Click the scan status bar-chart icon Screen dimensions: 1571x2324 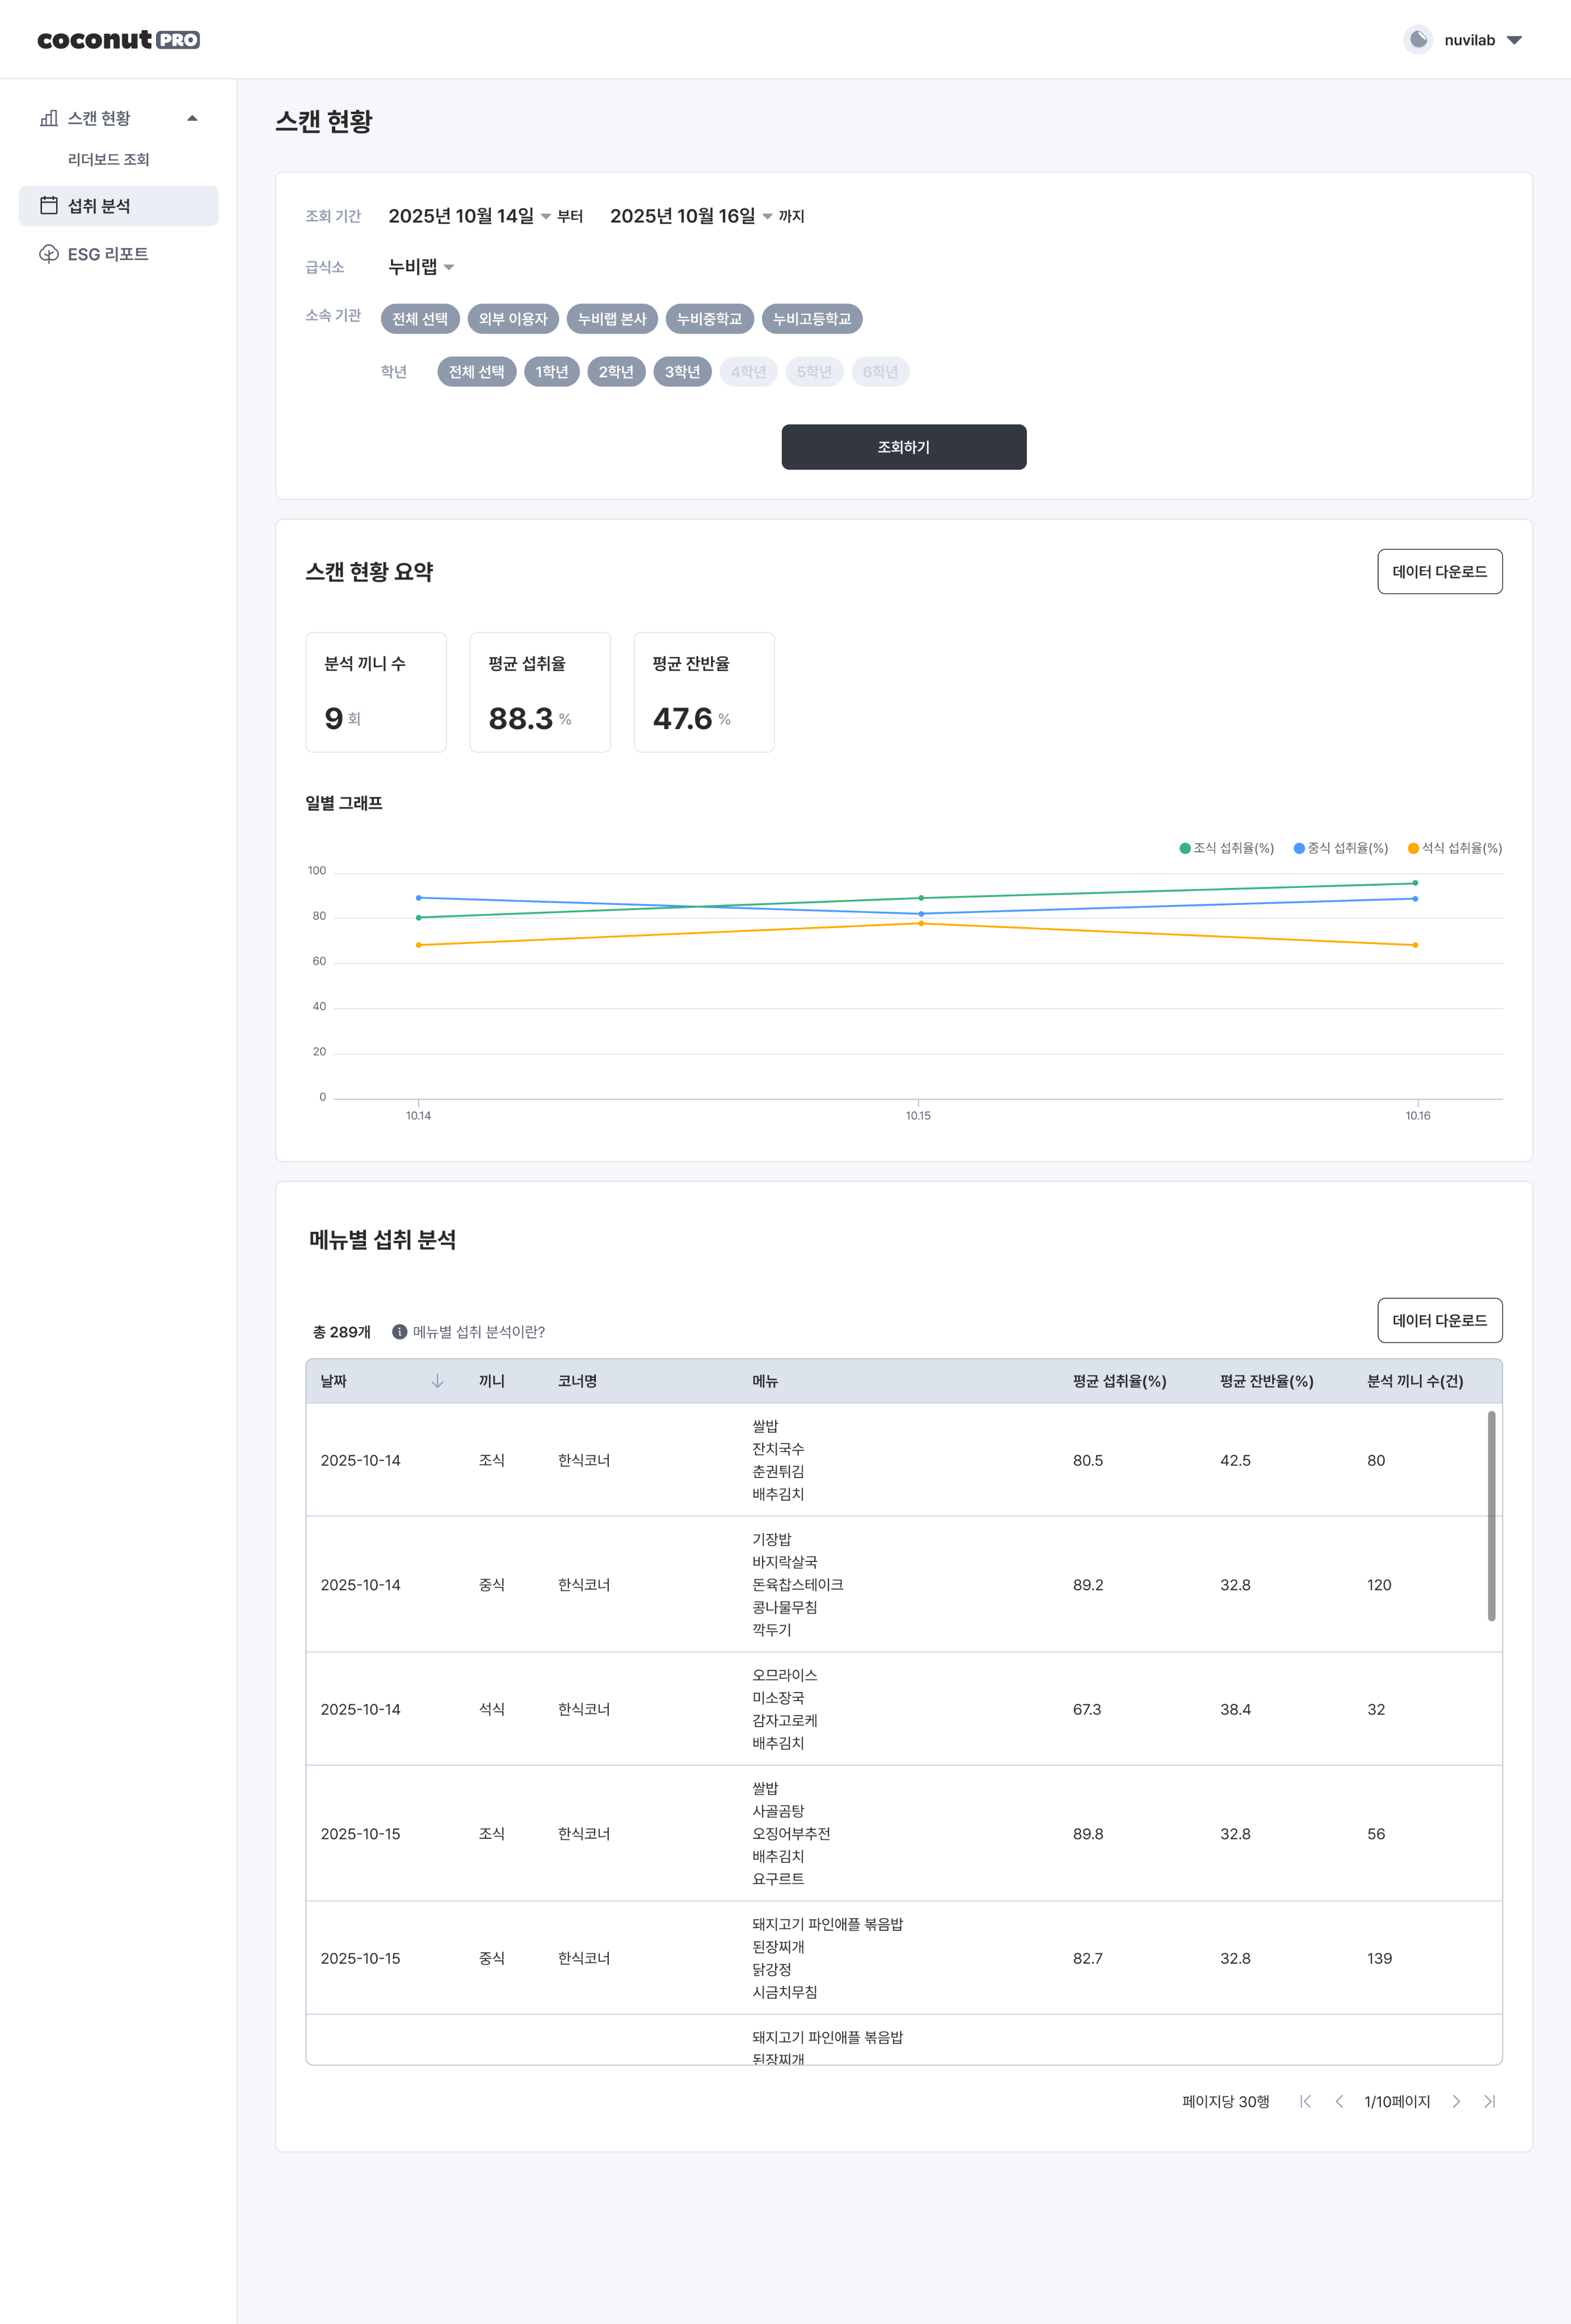tap(48, 118)
